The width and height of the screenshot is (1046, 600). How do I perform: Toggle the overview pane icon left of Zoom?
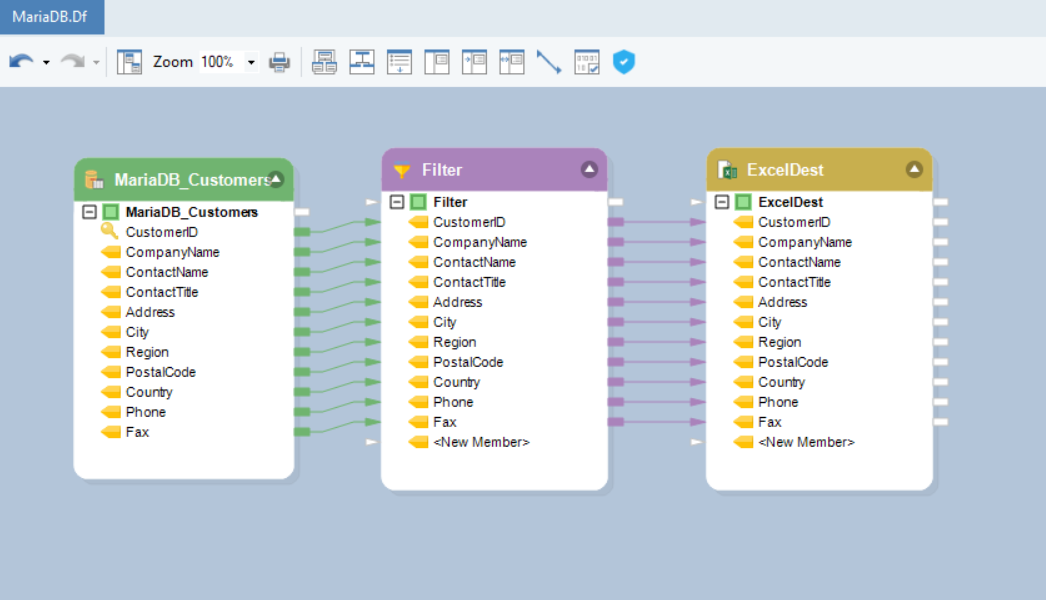[129, 62]
